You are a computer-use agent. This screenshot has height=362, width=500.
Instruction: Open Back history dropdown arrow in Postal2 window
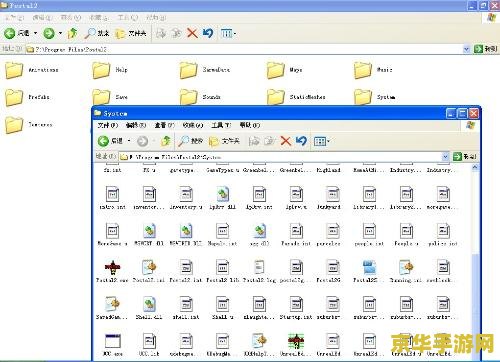[35, 33]
